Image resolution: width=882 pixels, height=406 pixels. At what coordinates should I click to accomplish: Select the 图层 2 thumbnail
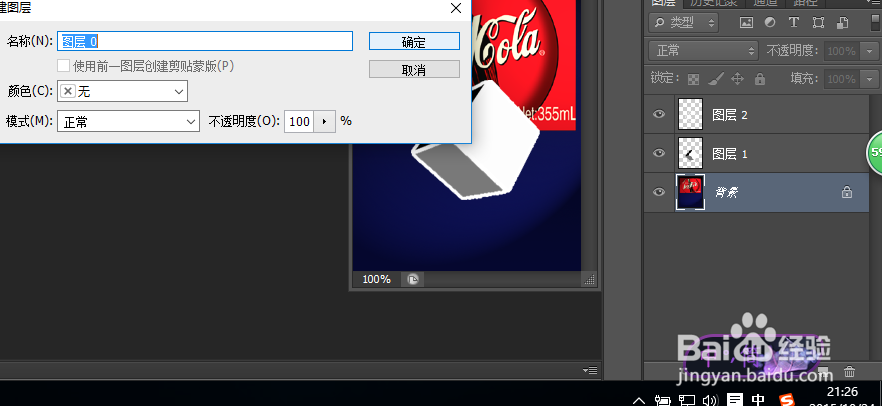(691, 115)
